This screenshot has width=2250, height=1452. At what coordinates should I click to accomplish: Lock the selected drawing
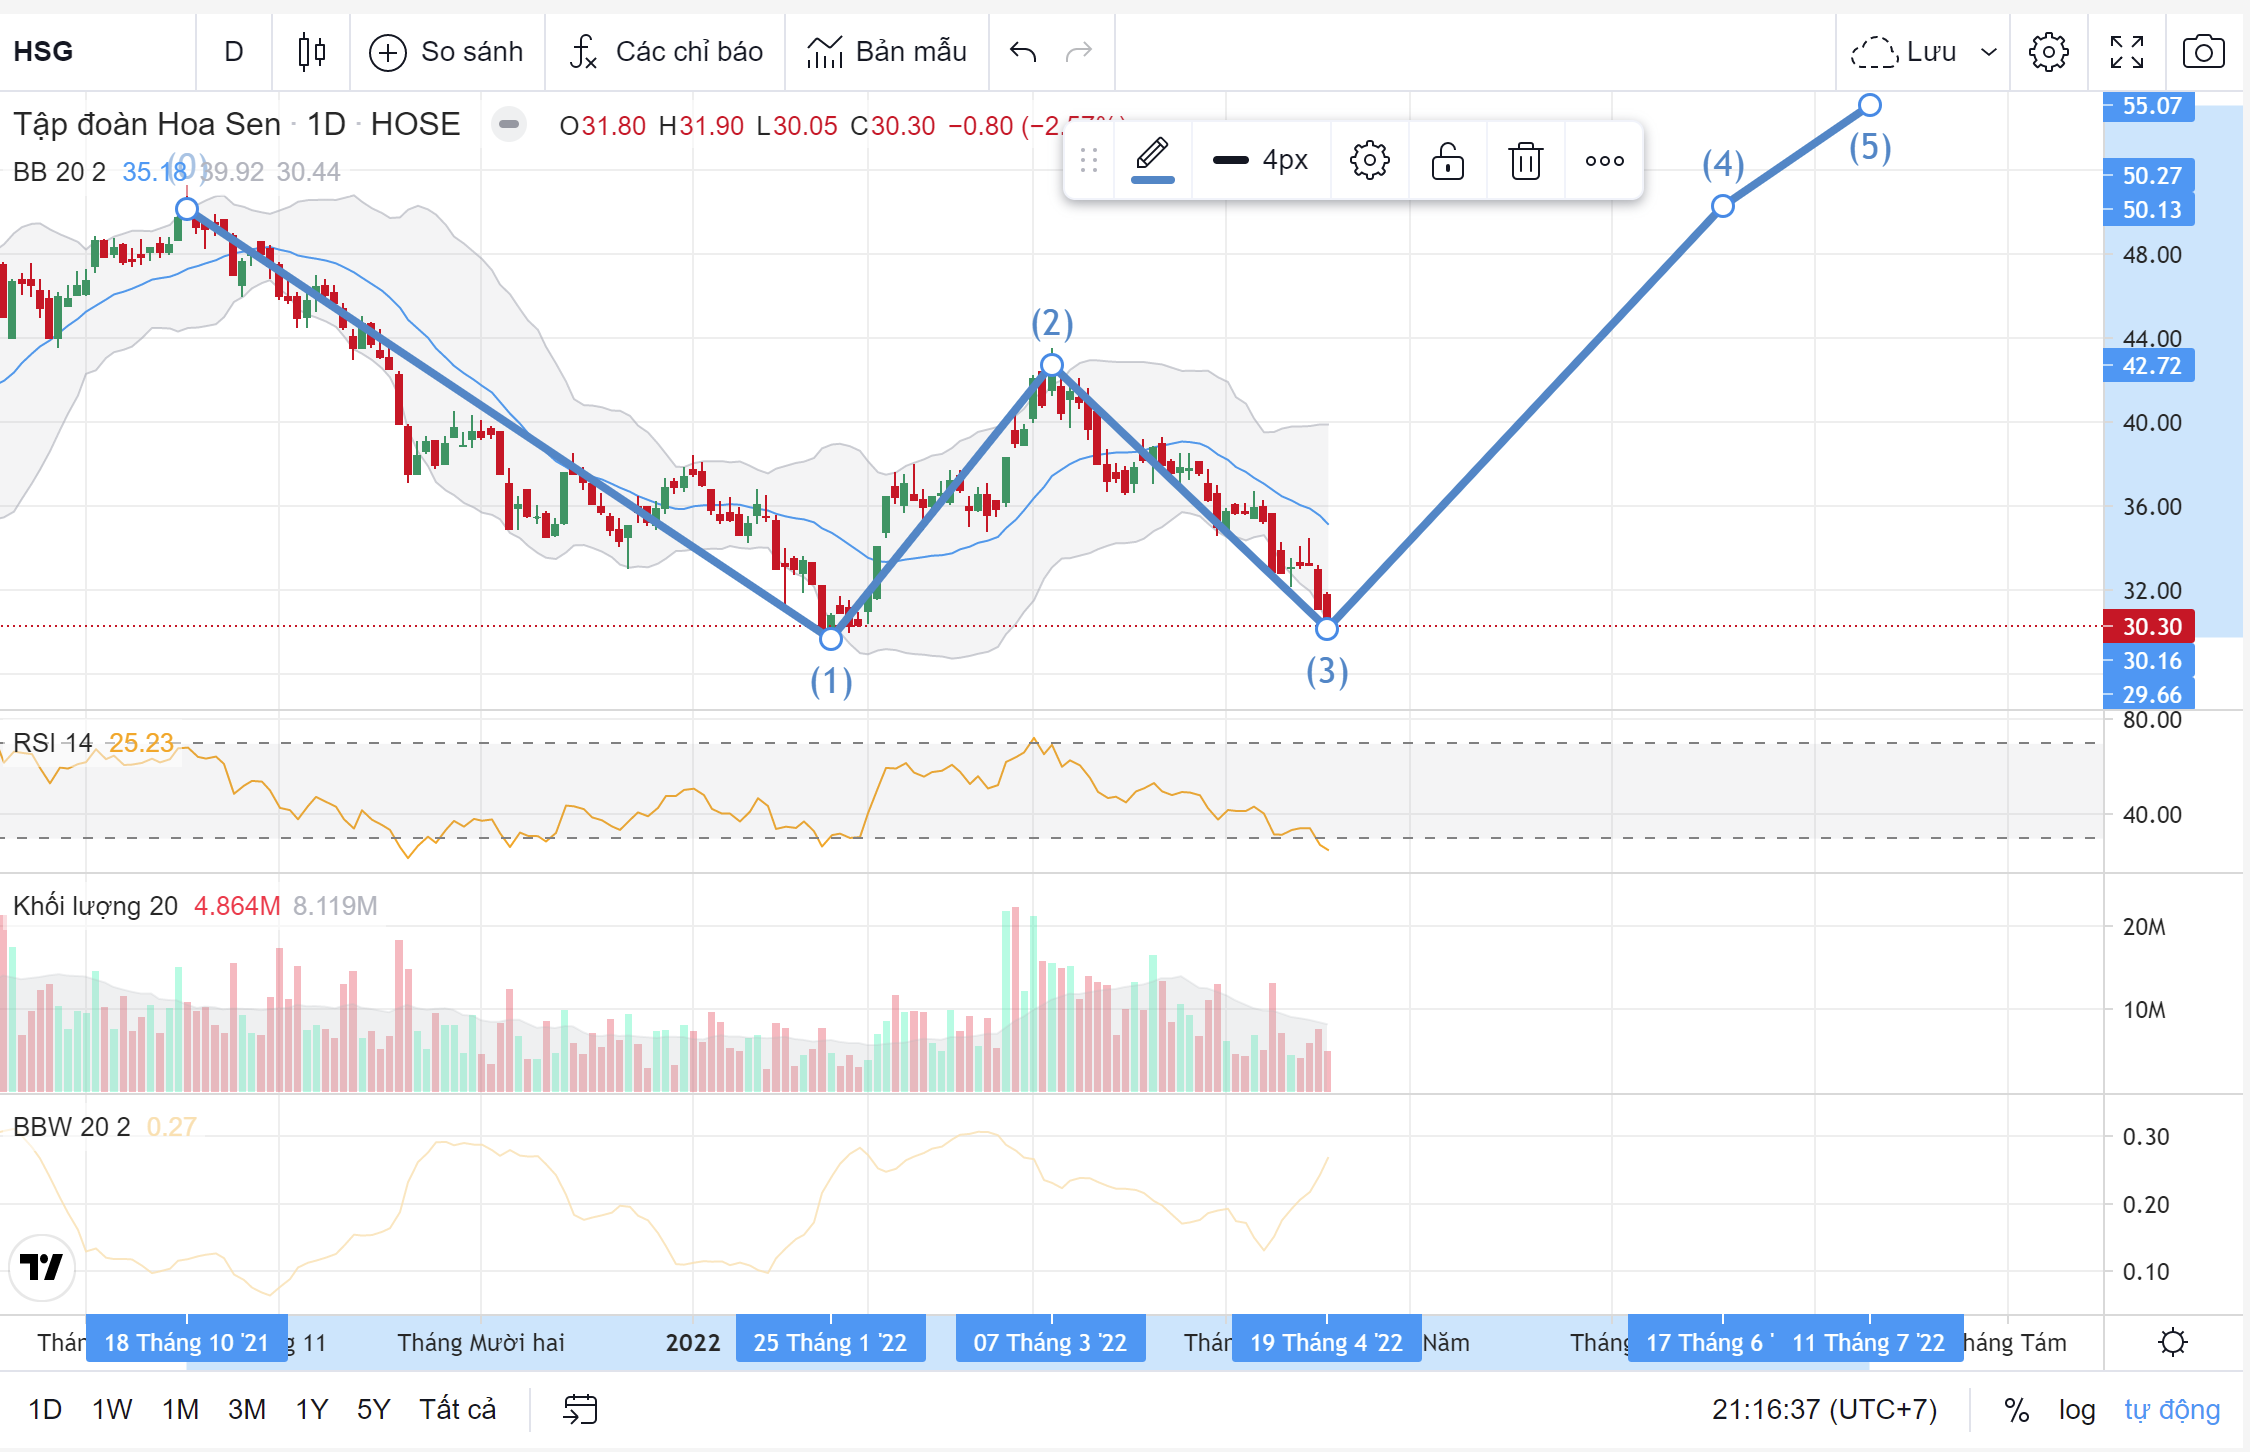[1448, 160]
